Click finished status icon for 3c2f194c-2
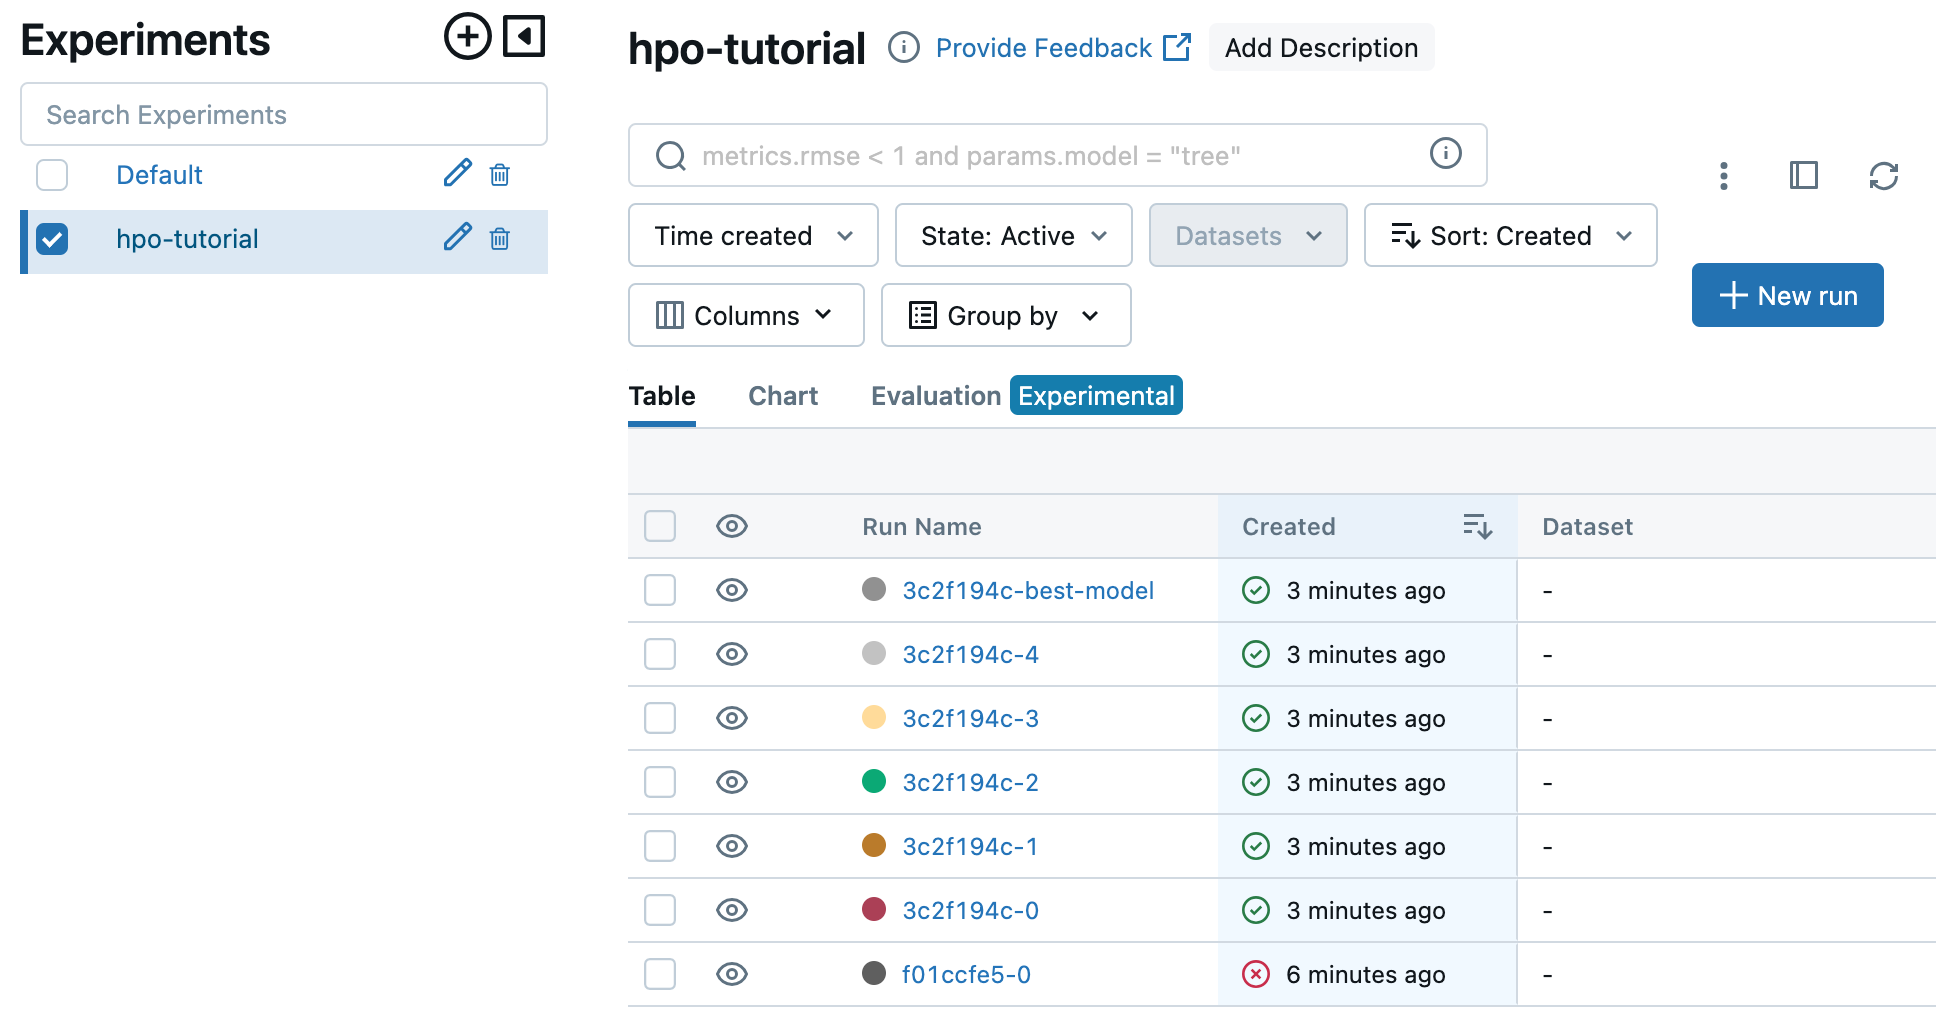This screenshot has width=1936, height=1016. (1256, 782)
